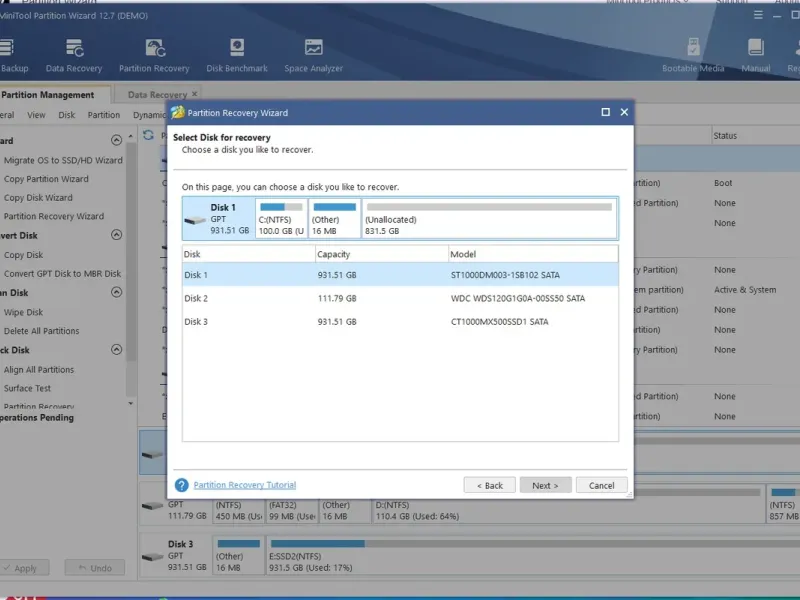Open the Disk menu

66,115
